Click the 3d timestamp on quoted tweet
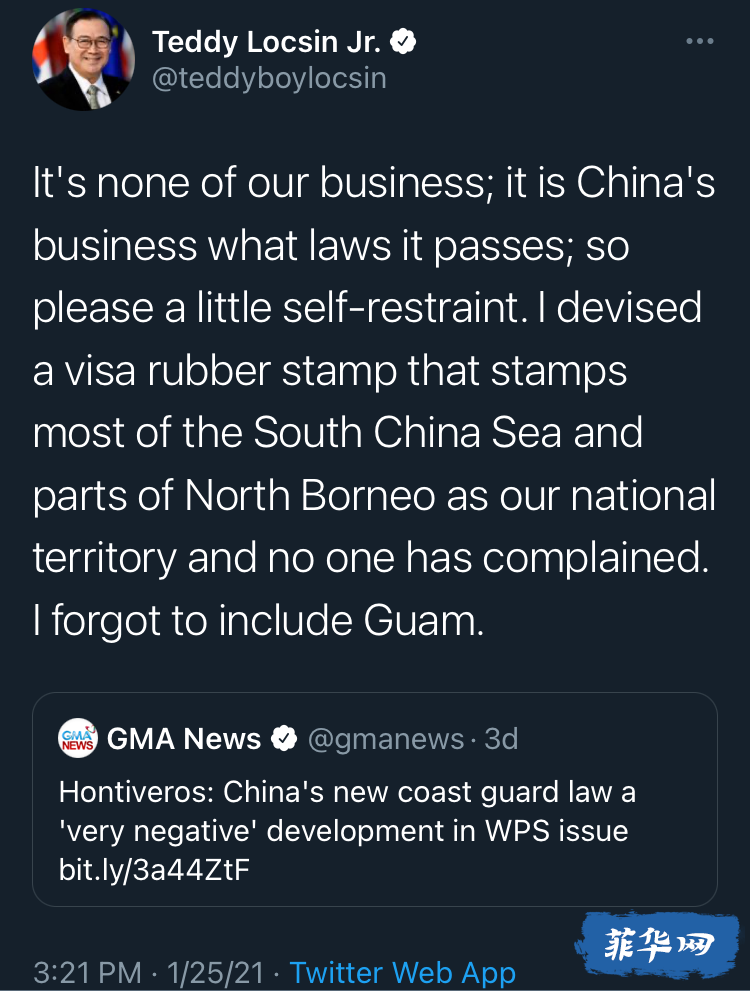Screen dimensions: 750x991 pos(501,738)
